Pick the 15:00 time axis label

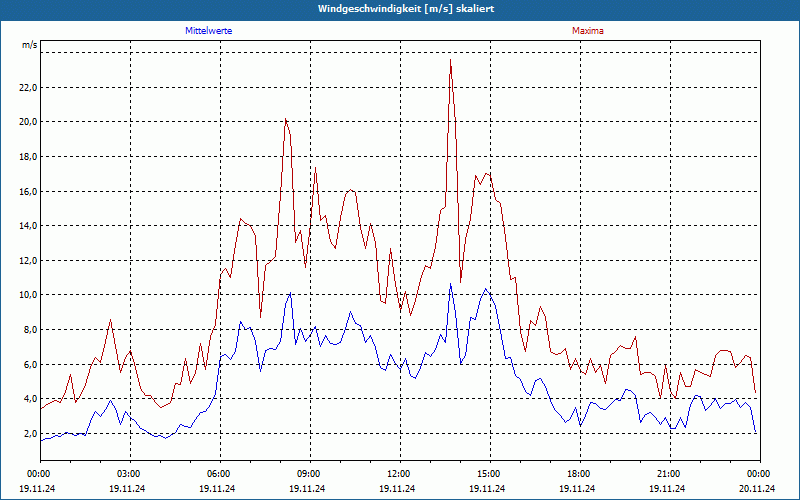[x=490, y=474]
